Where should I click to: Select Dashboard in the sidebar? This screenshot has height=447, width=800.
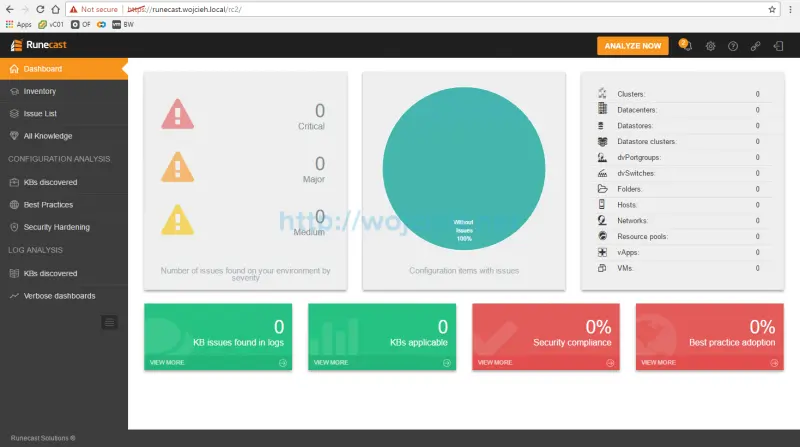[64, 69]
